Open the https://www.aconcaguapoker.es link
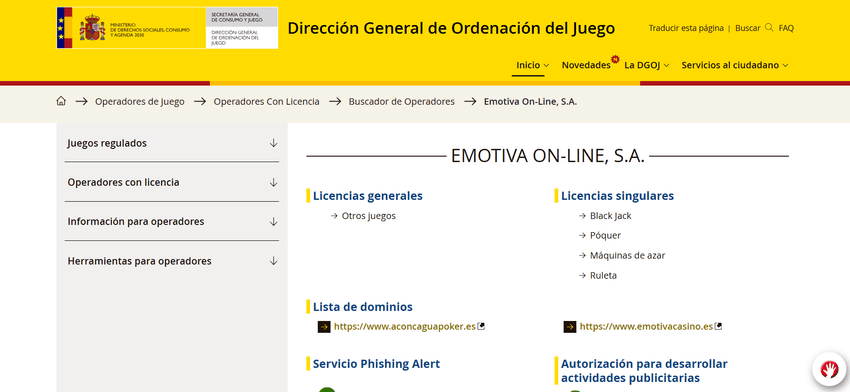This screenshot has width=850, height=392. (404, 326)
